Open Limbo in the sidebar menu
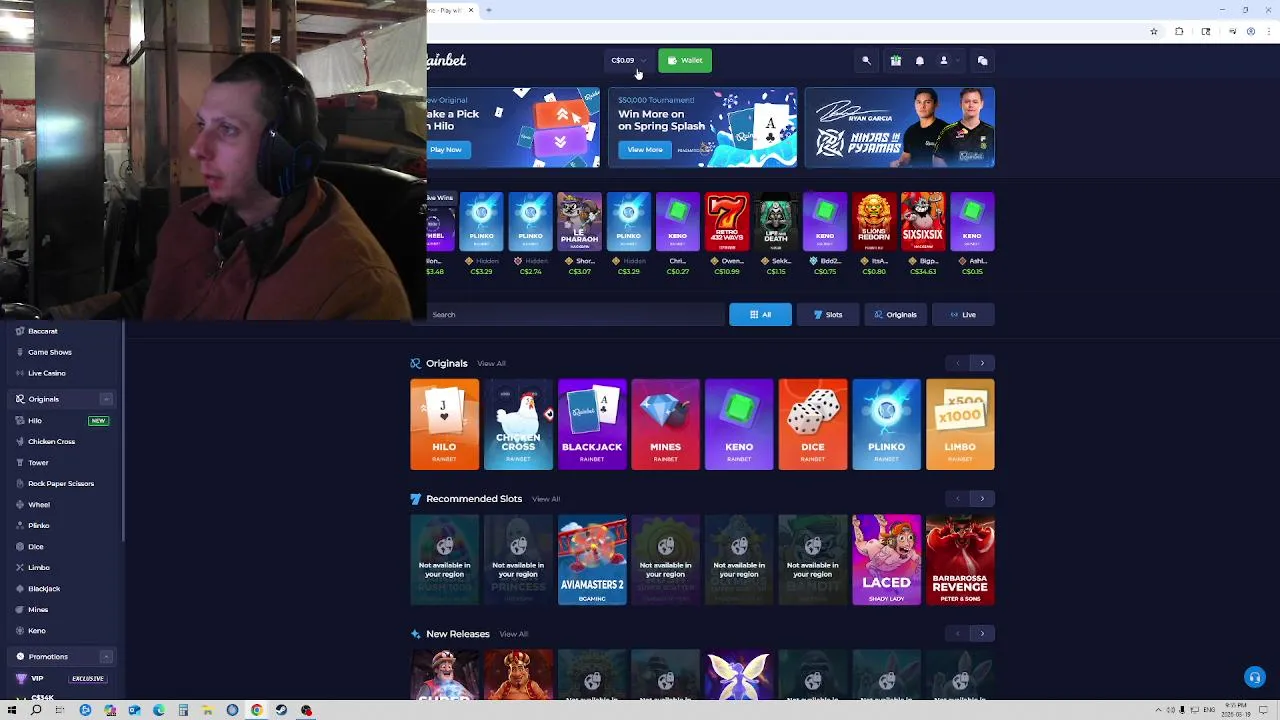Image resolution: width=1280 pixels, height=720 pixels. click(38, 568)
